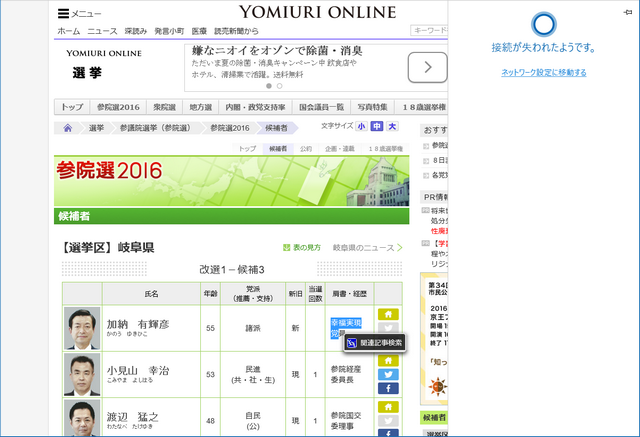This screenshot has height=437, width=640.
Task: Open 加納 有輝彦's greyed Twitter icon
Action: click(x=388, y=327)
